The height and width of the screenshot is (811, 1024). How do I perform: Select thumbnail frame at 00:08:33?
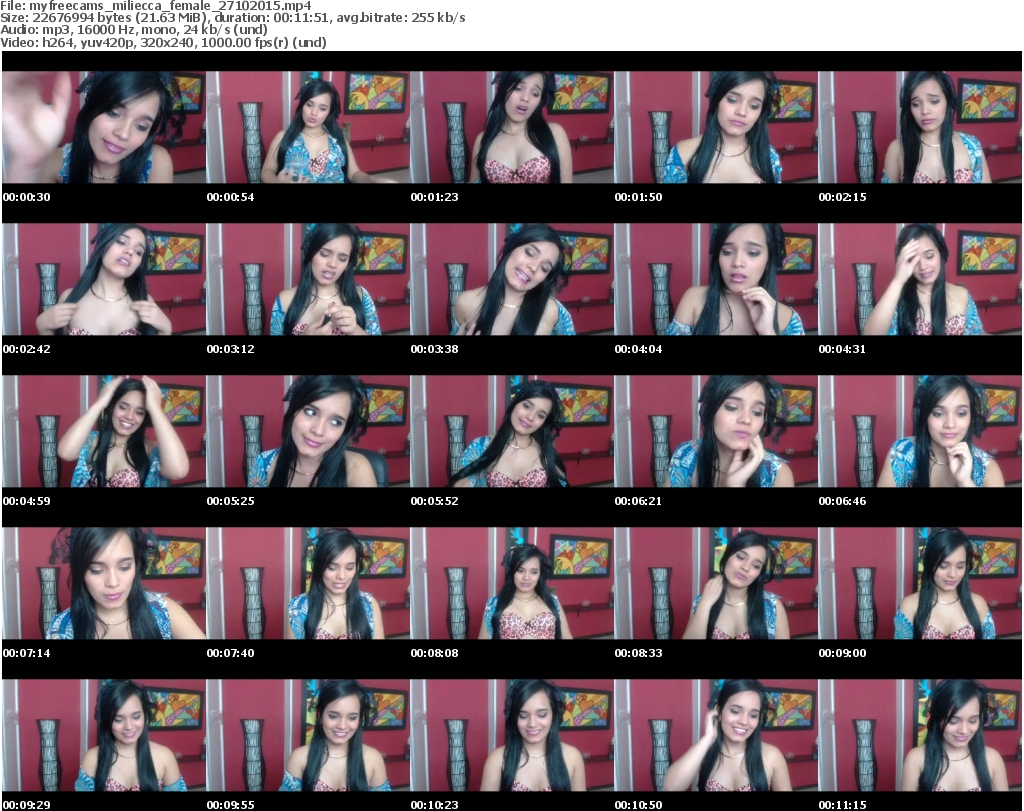click(716, 584)
